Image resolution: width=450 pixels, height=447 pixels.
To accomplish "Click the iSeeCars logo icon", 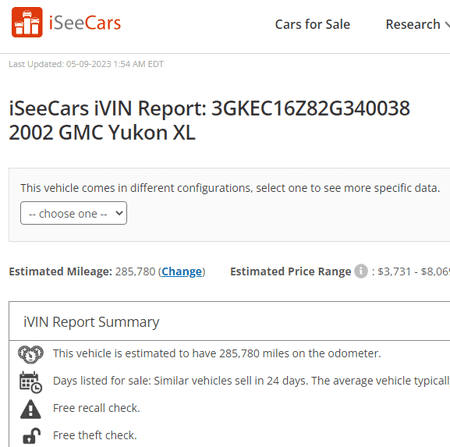I will [27, 22].
